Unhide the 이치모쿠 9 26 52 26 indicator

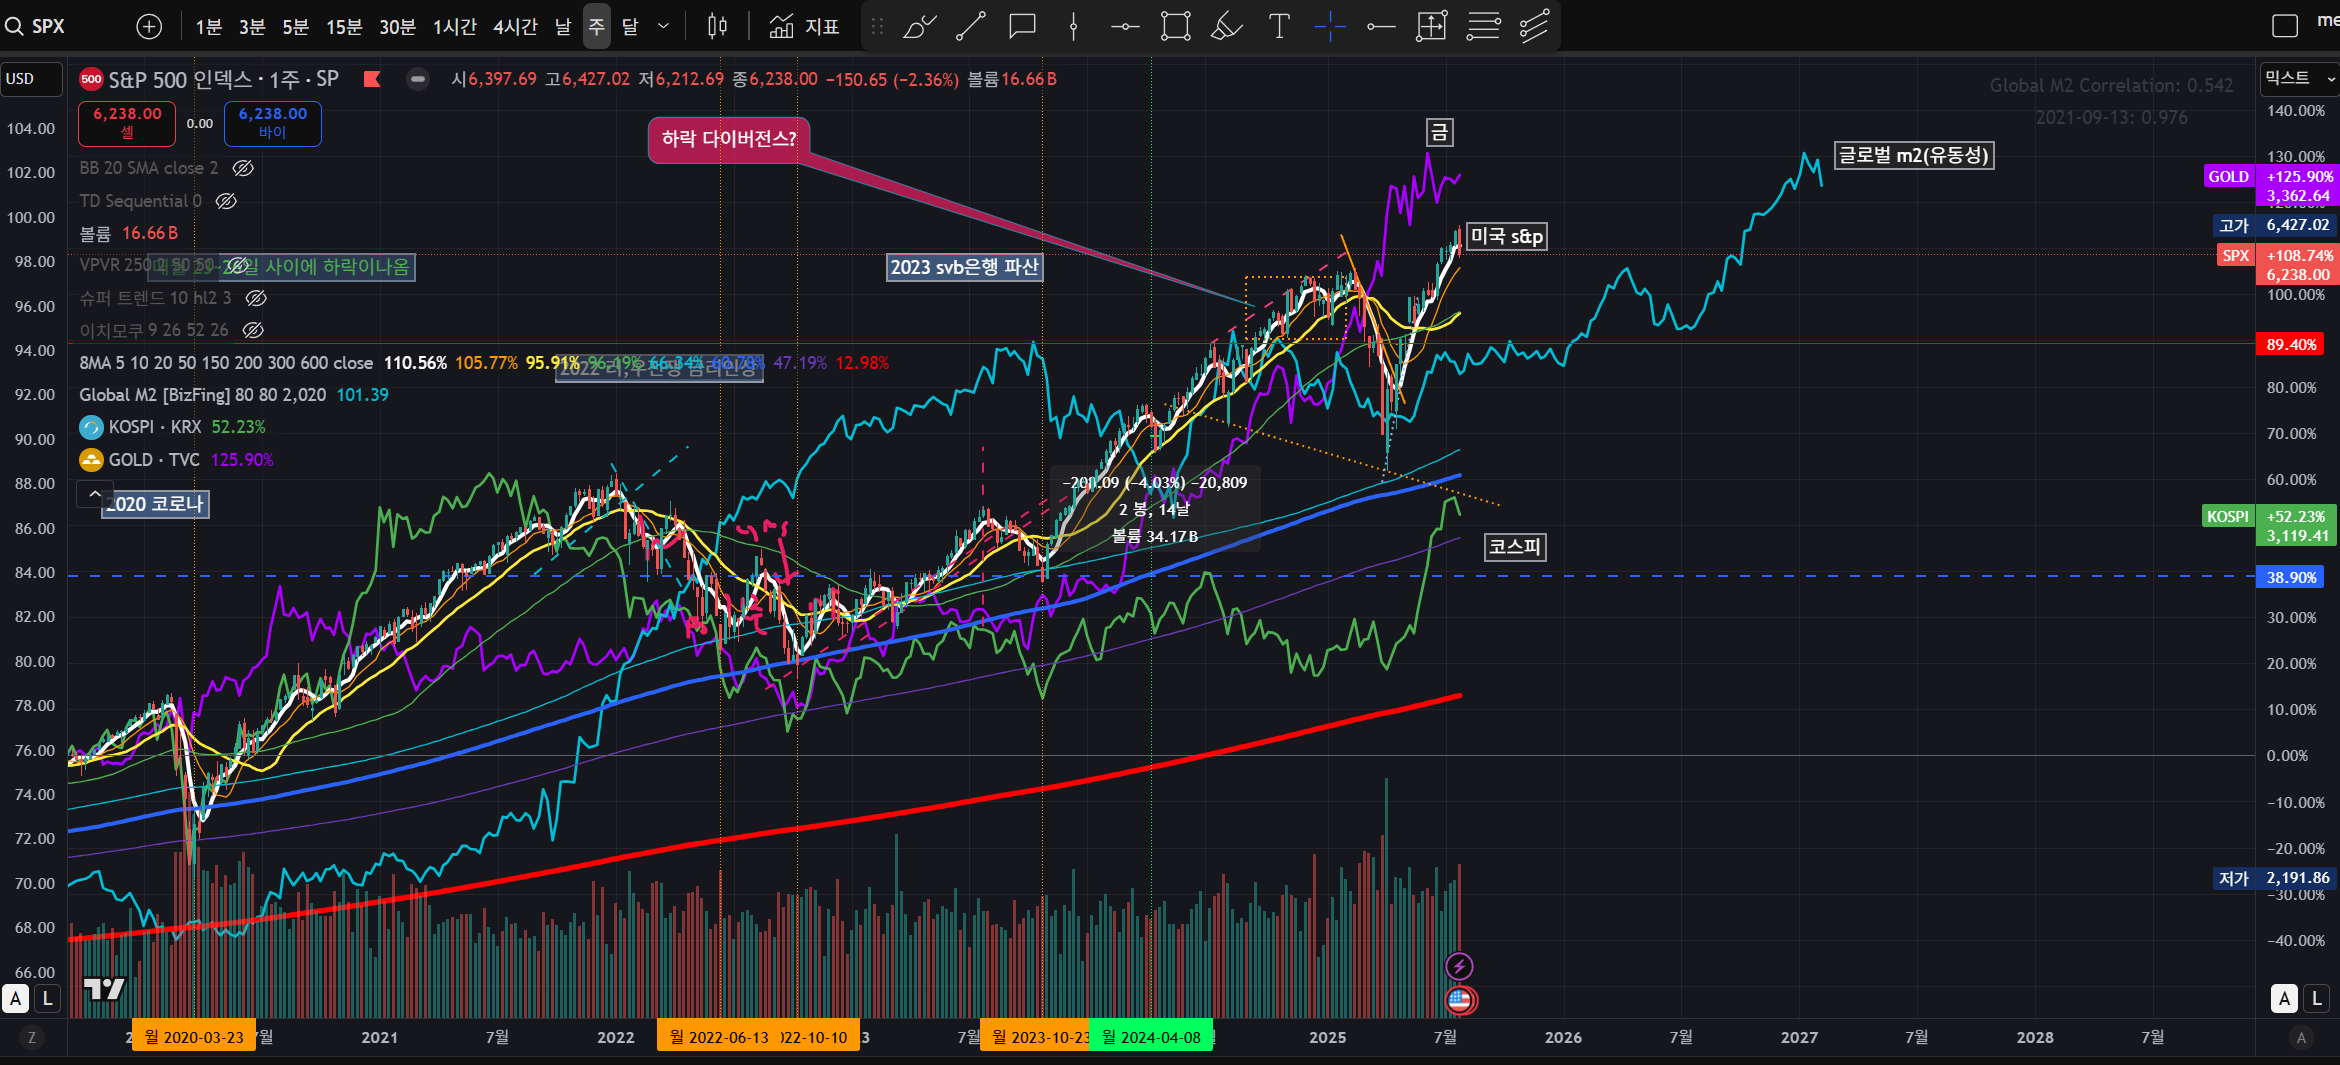point(254,330)
